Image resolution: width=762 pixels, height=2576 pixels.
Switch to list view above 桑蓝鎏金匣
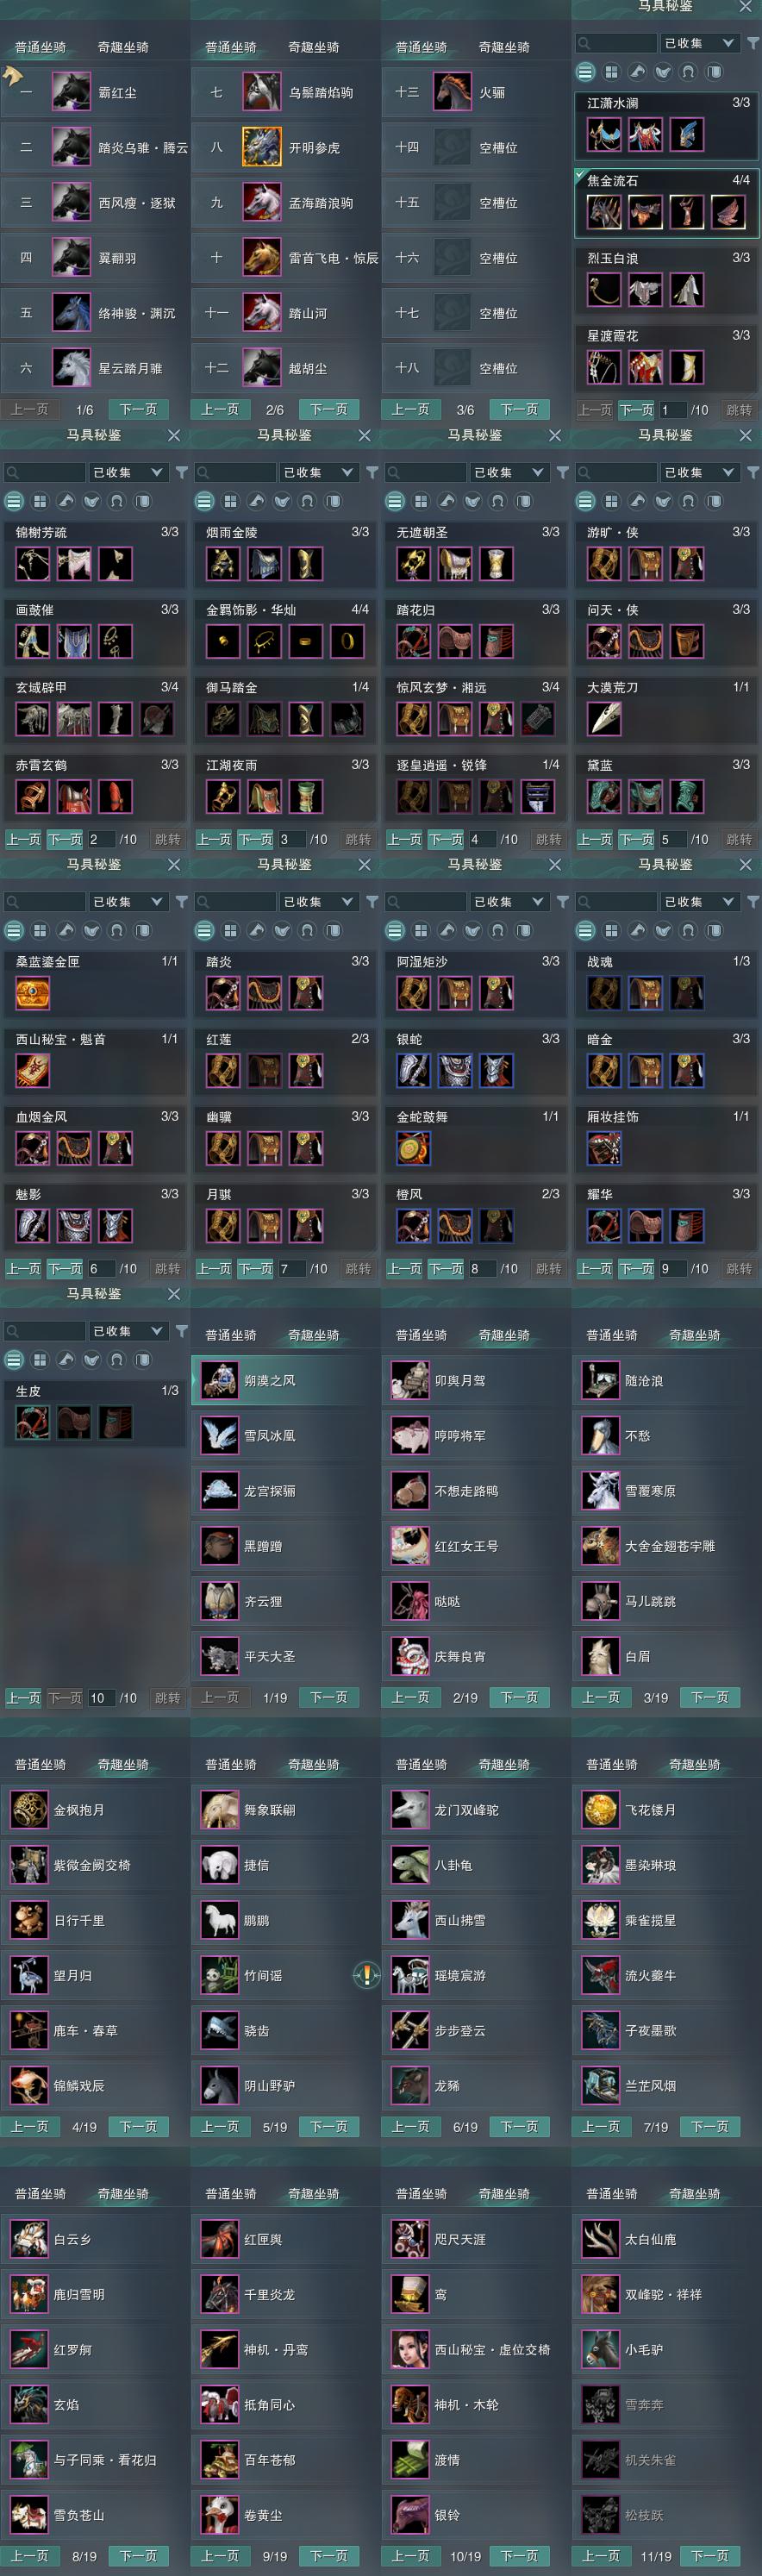tap(14, 930)
